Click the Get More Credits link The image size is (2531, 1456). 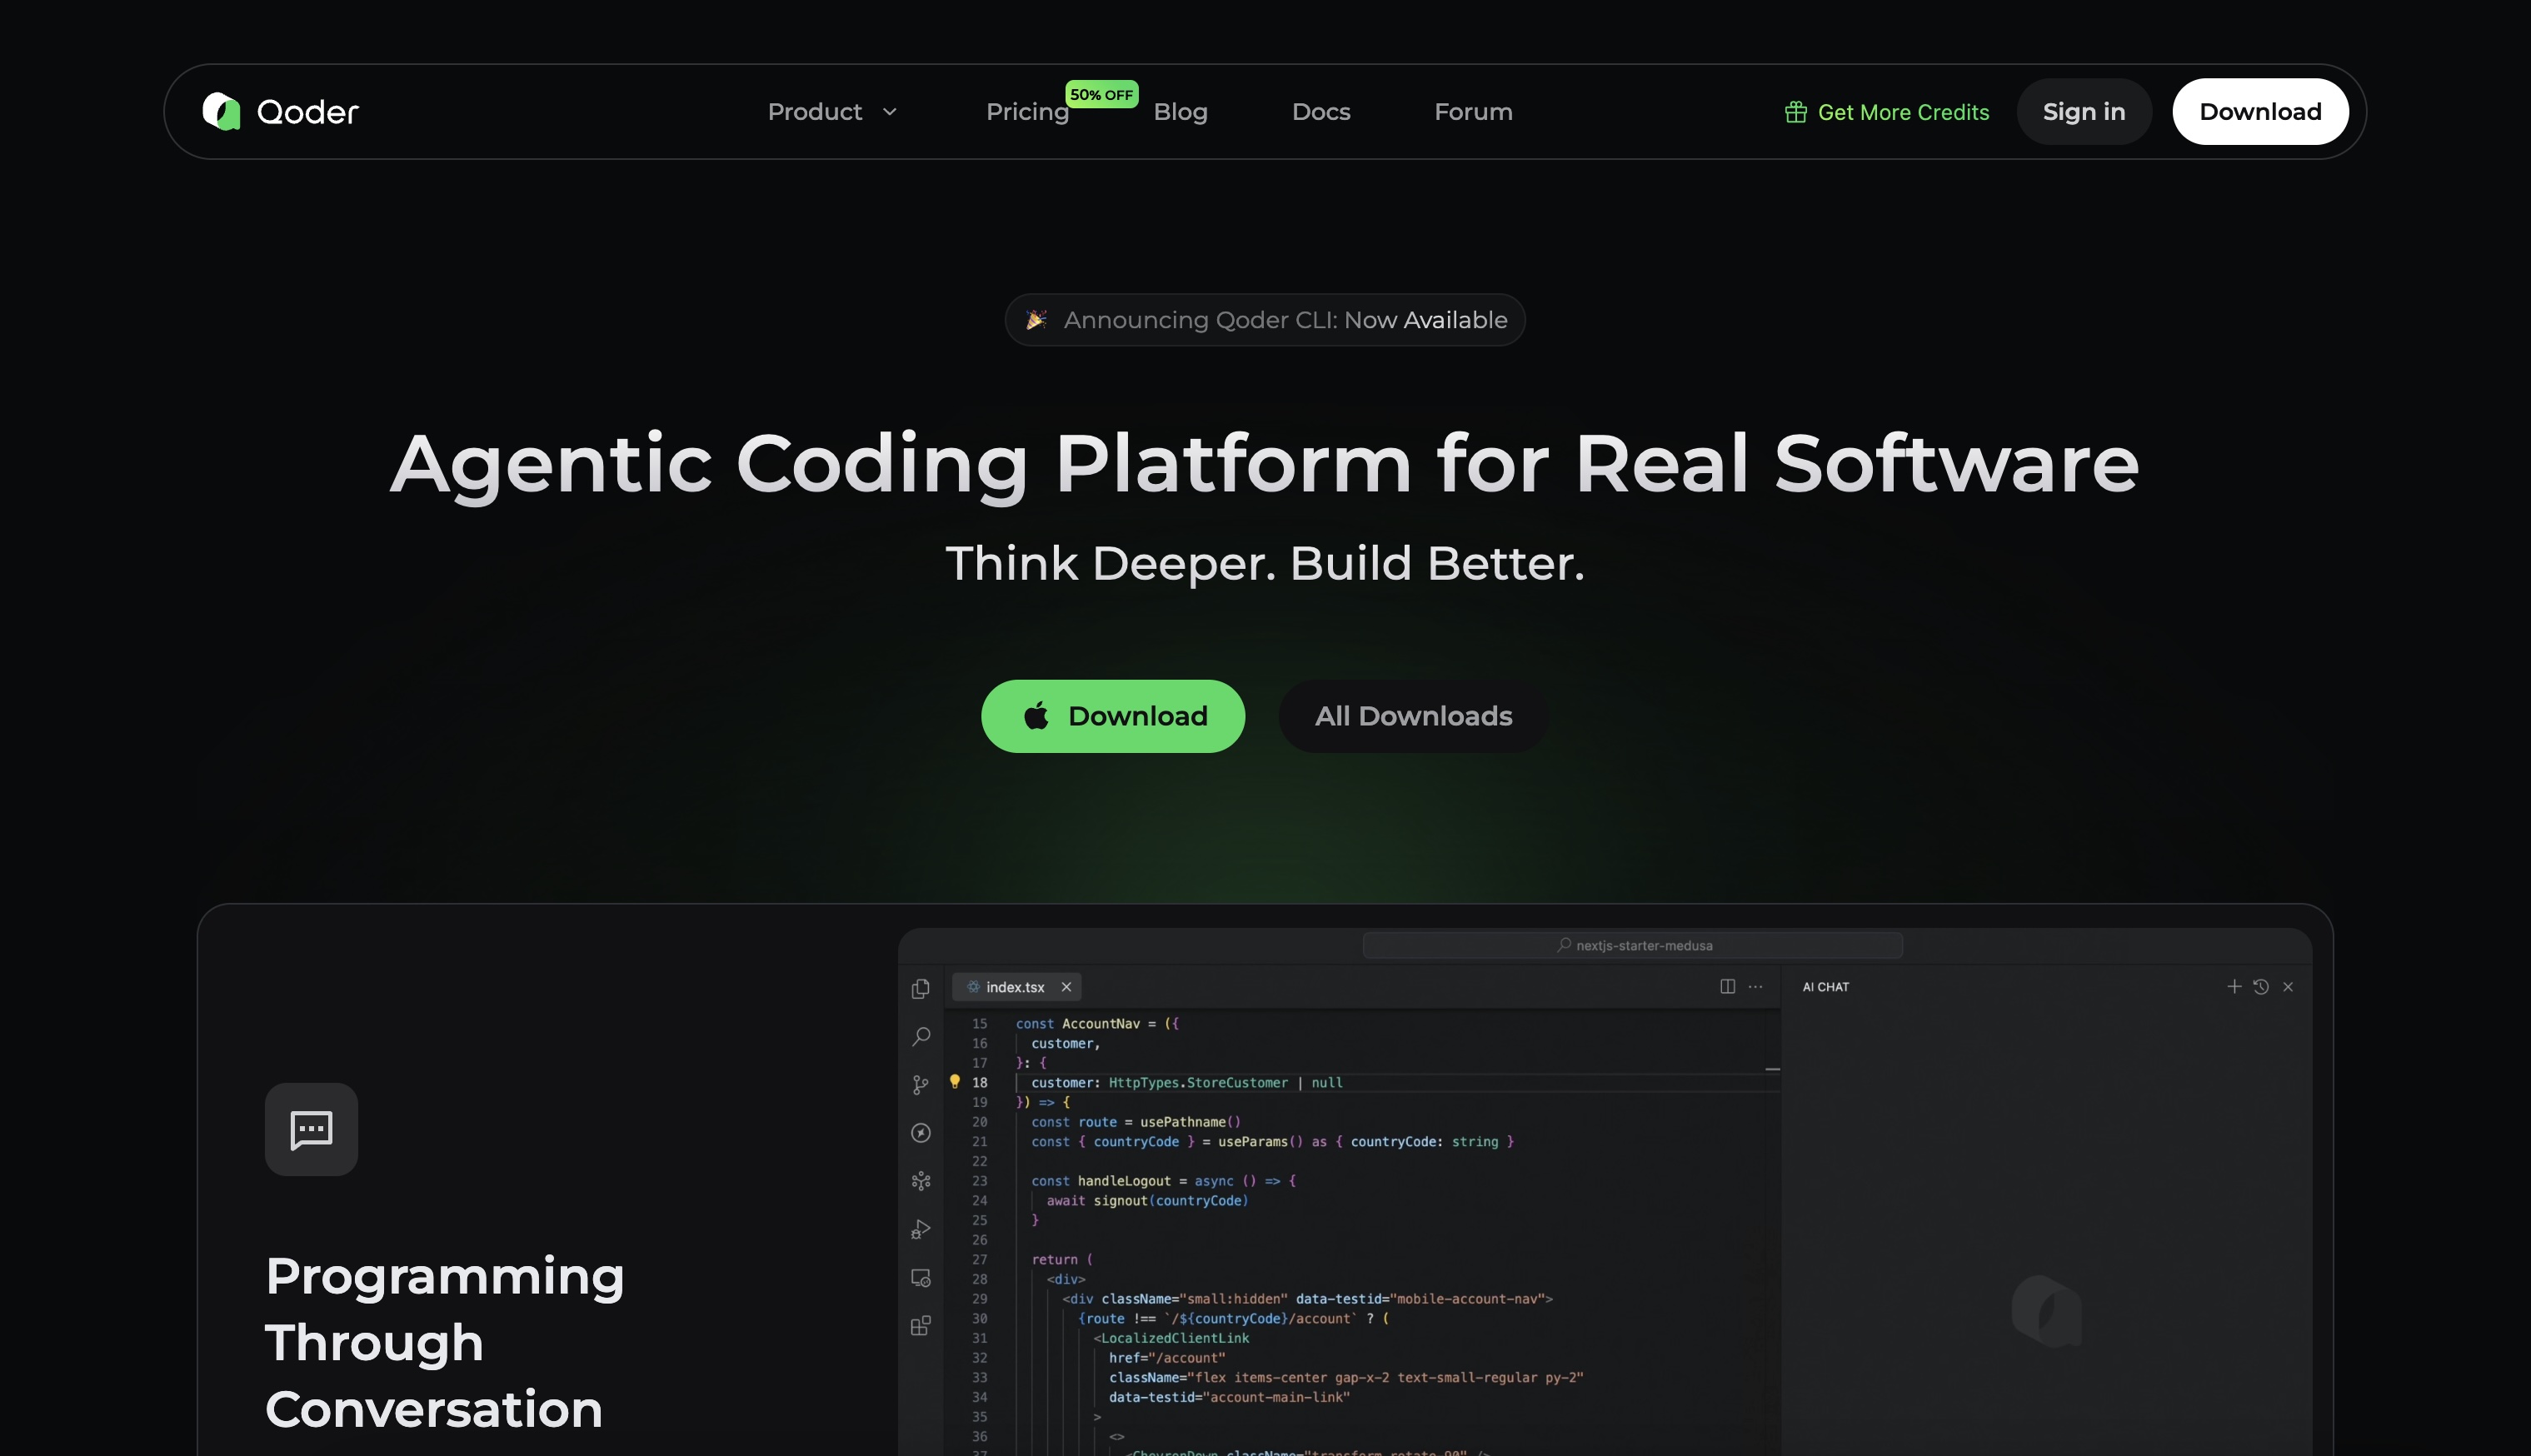tap(1887, 112)
